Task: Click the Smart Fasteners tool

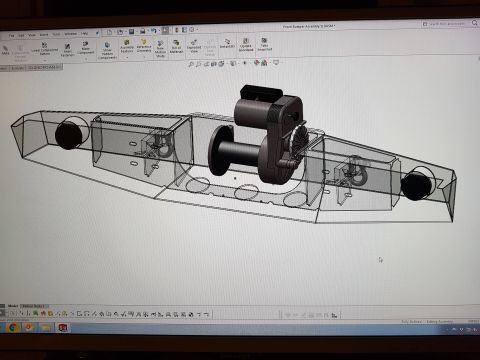Action: (68, 50)
